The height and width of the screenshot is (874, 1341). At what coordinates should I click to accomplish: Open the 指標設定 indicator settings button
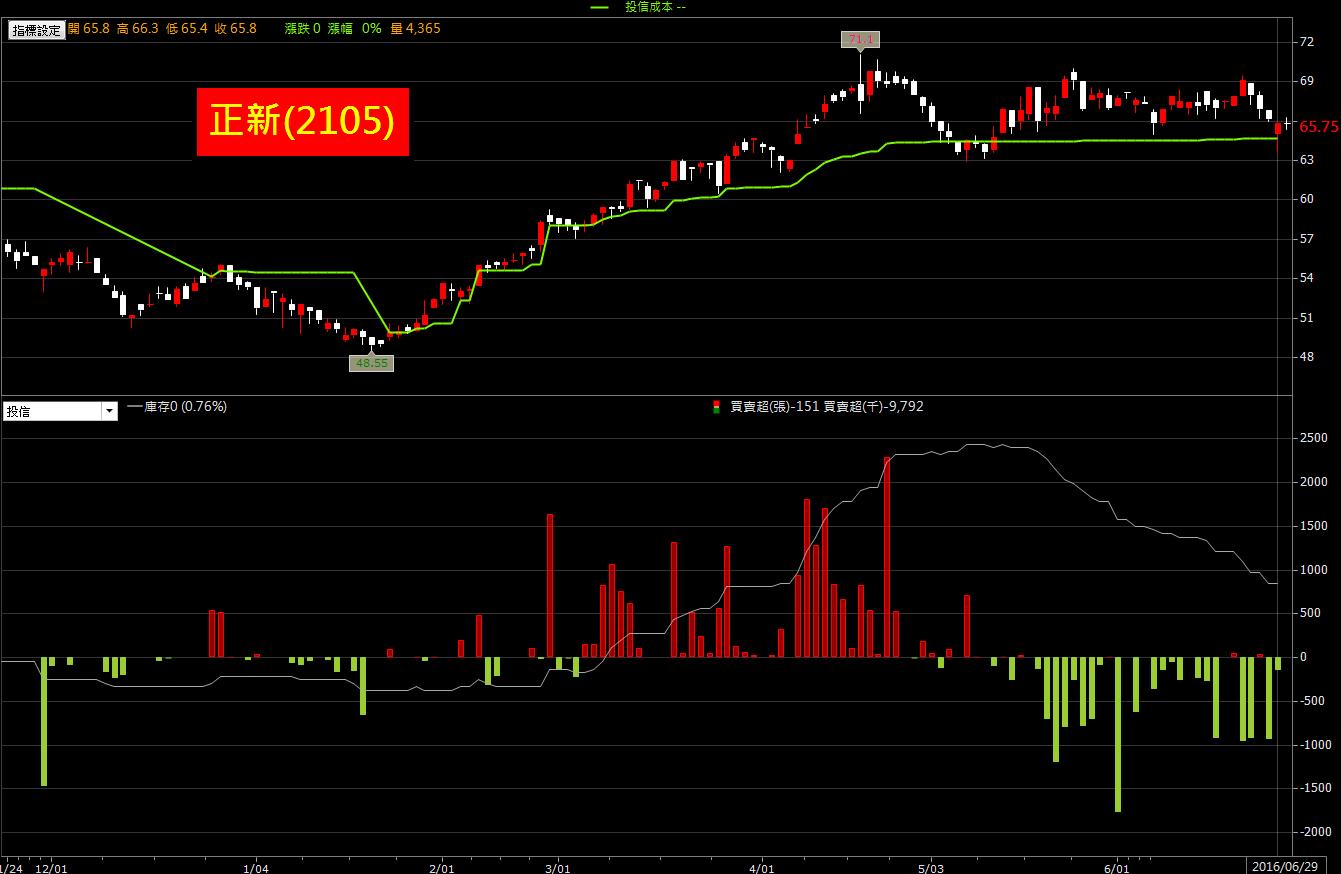click(x=37, y=30)
